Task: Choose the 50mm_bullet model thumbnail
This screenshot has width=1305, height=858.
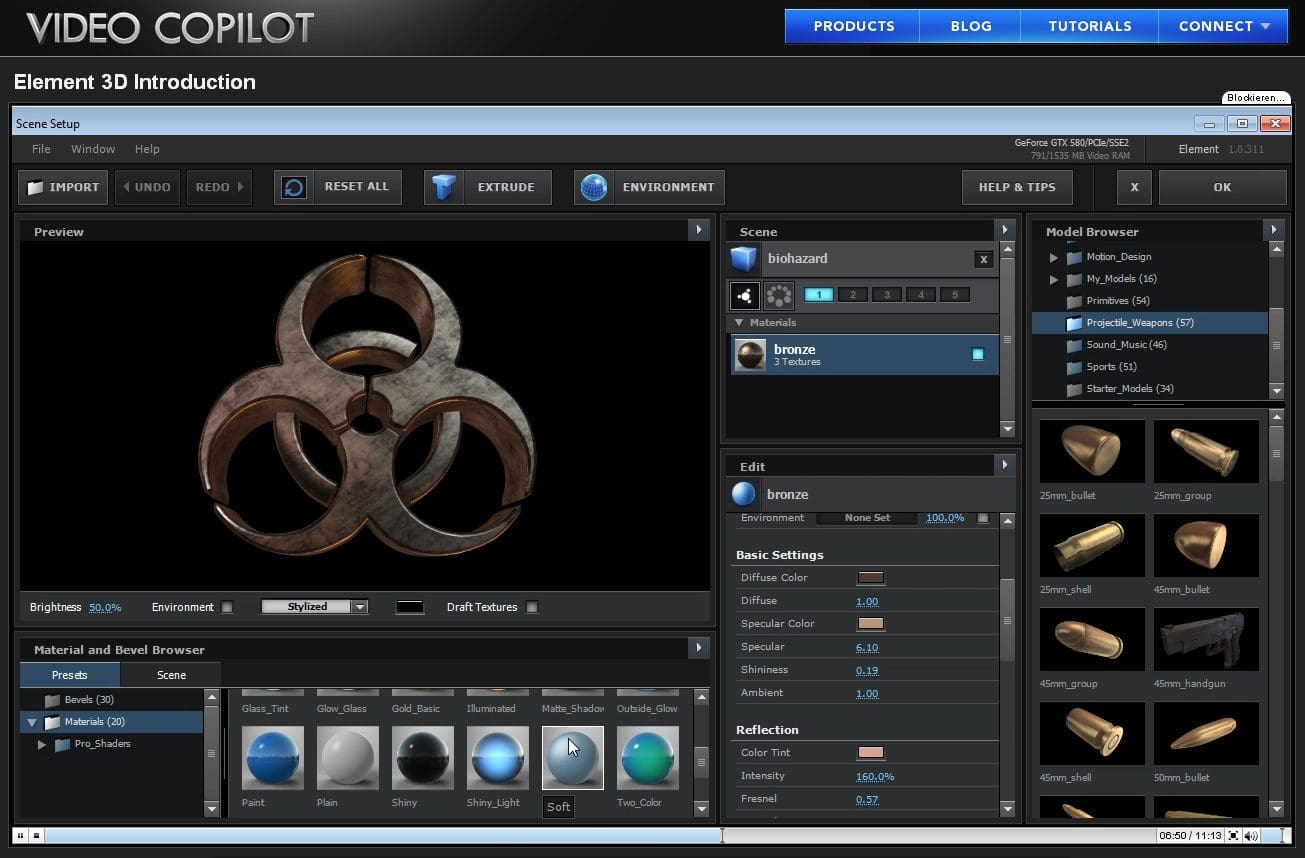Action: (x=1206, y=734)
